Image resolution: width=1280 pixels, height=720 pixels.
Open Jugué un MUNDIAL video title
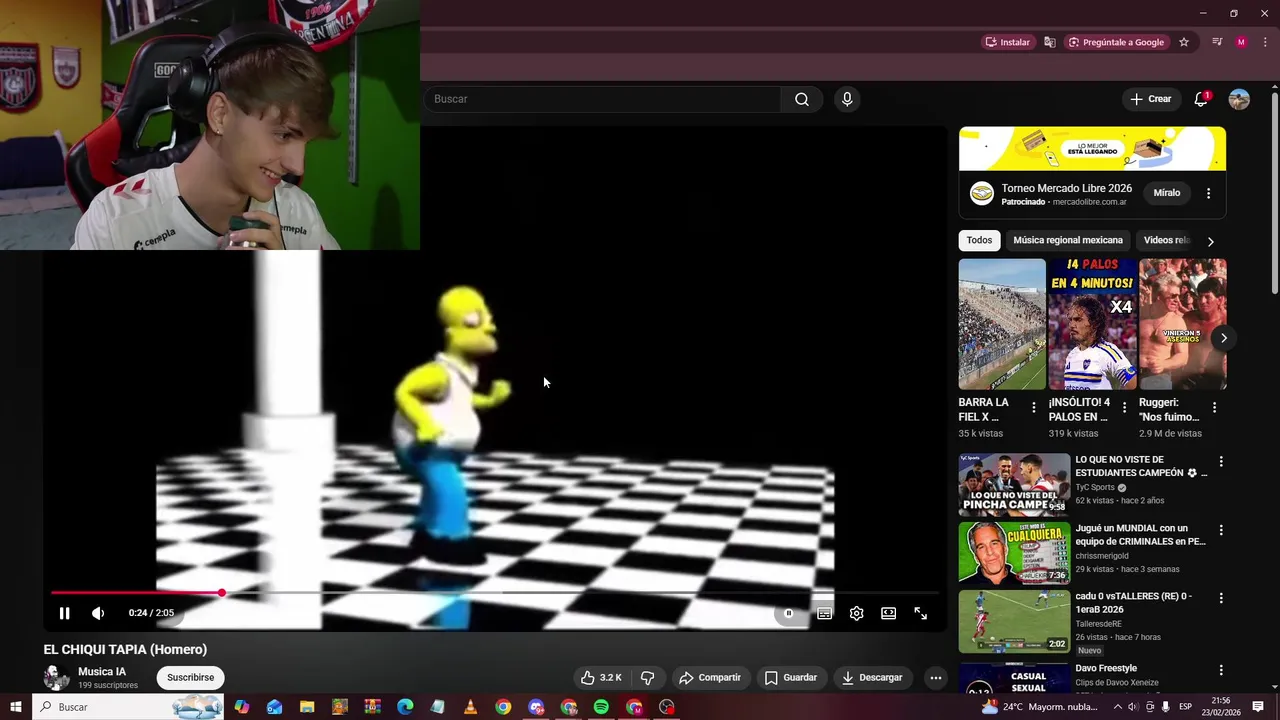click(1141, 535)
